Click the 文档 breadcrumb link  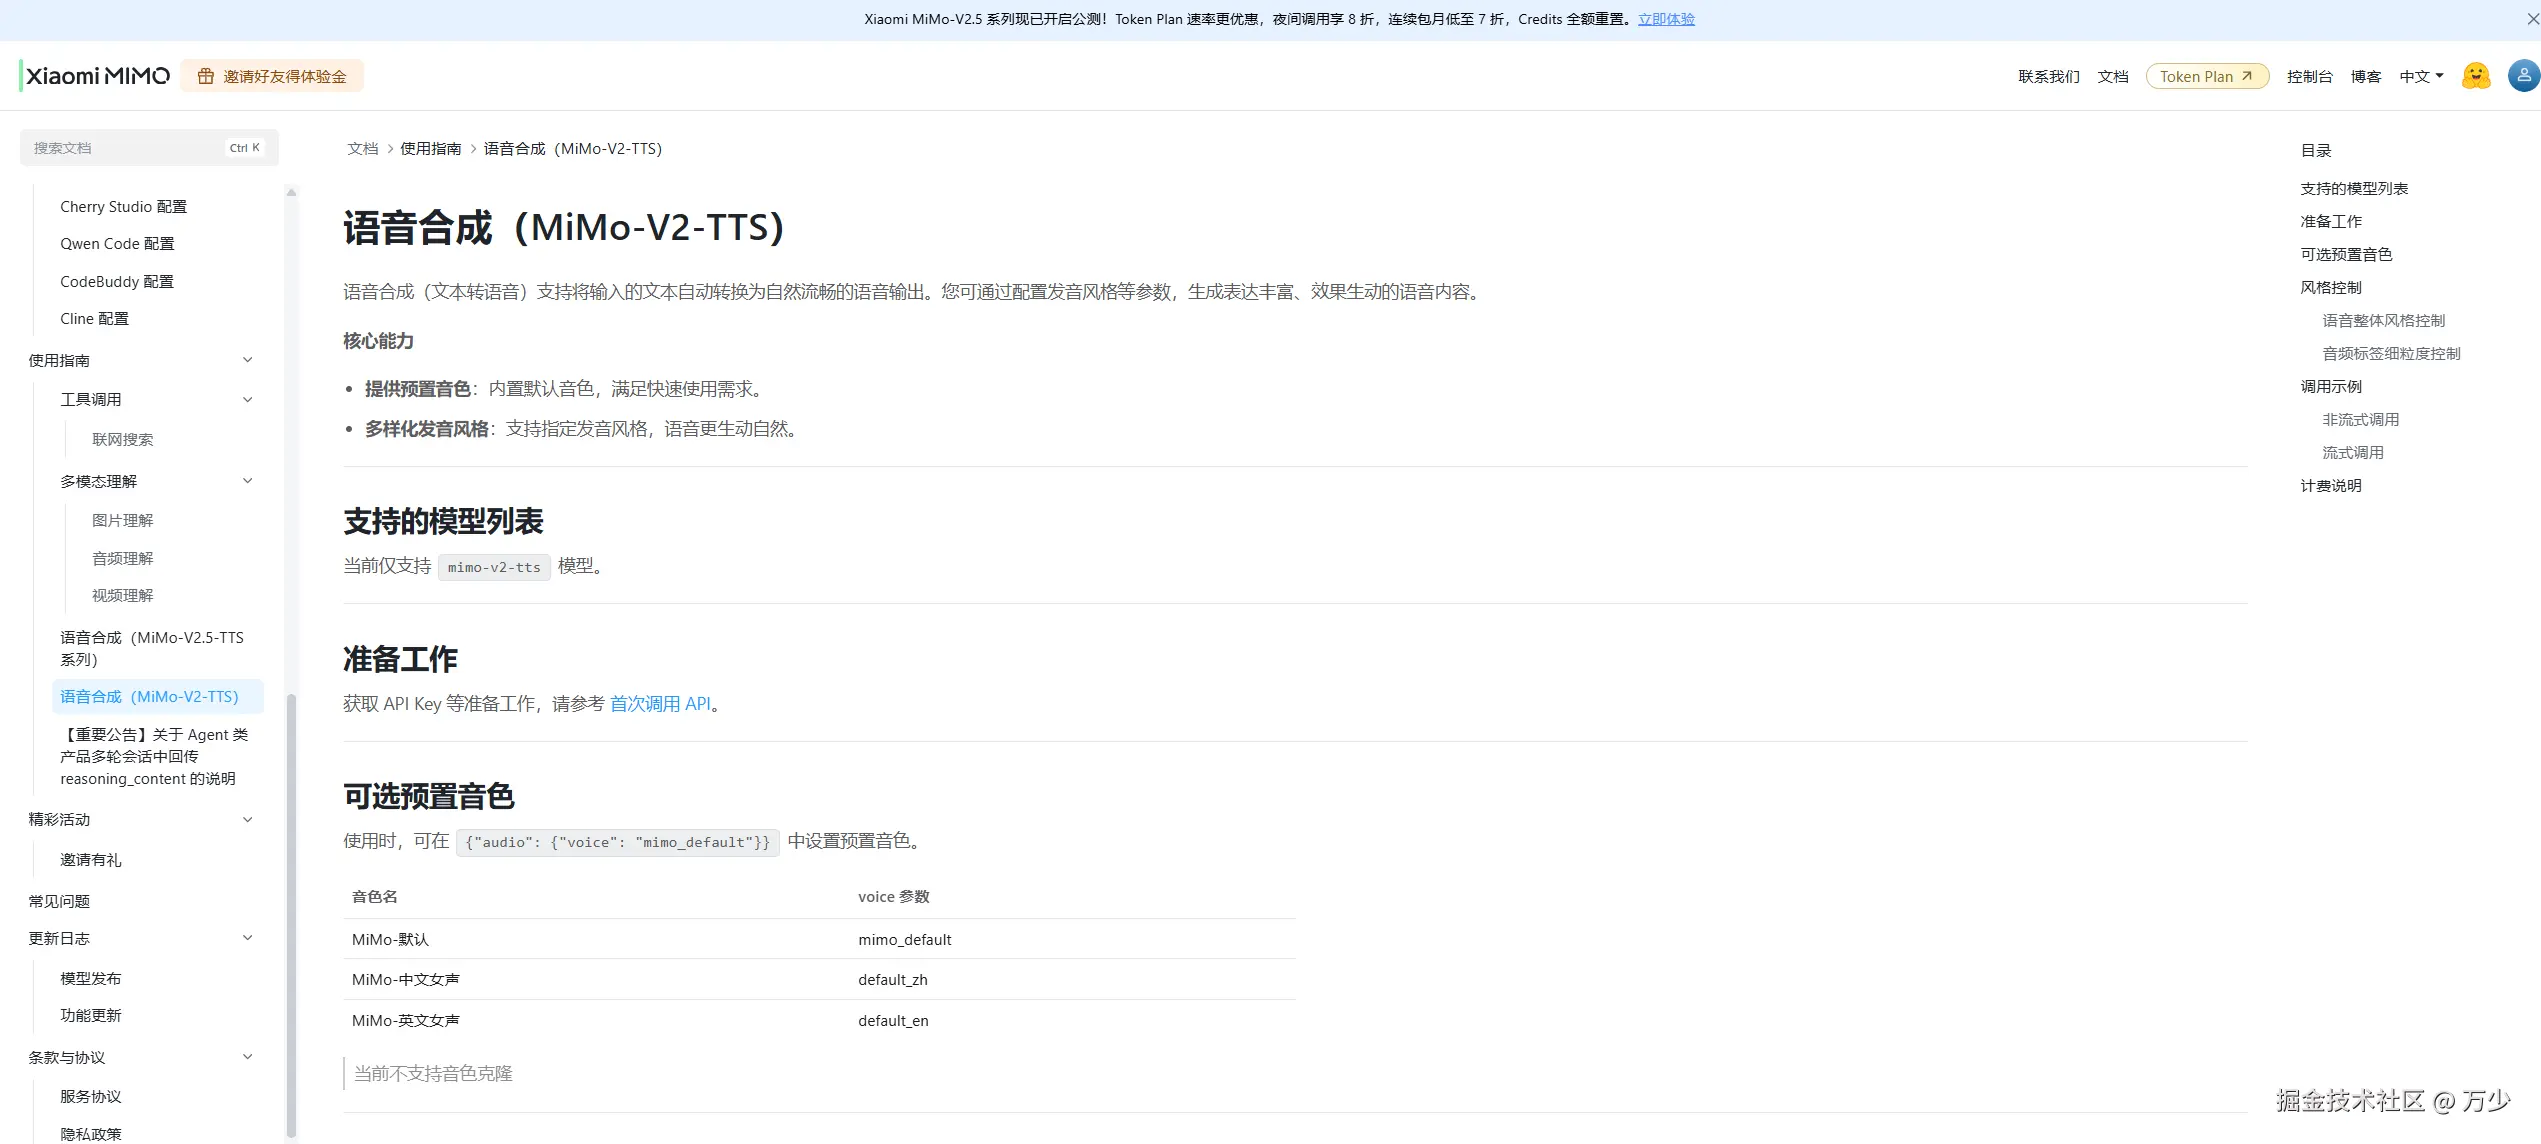point(362,149)
